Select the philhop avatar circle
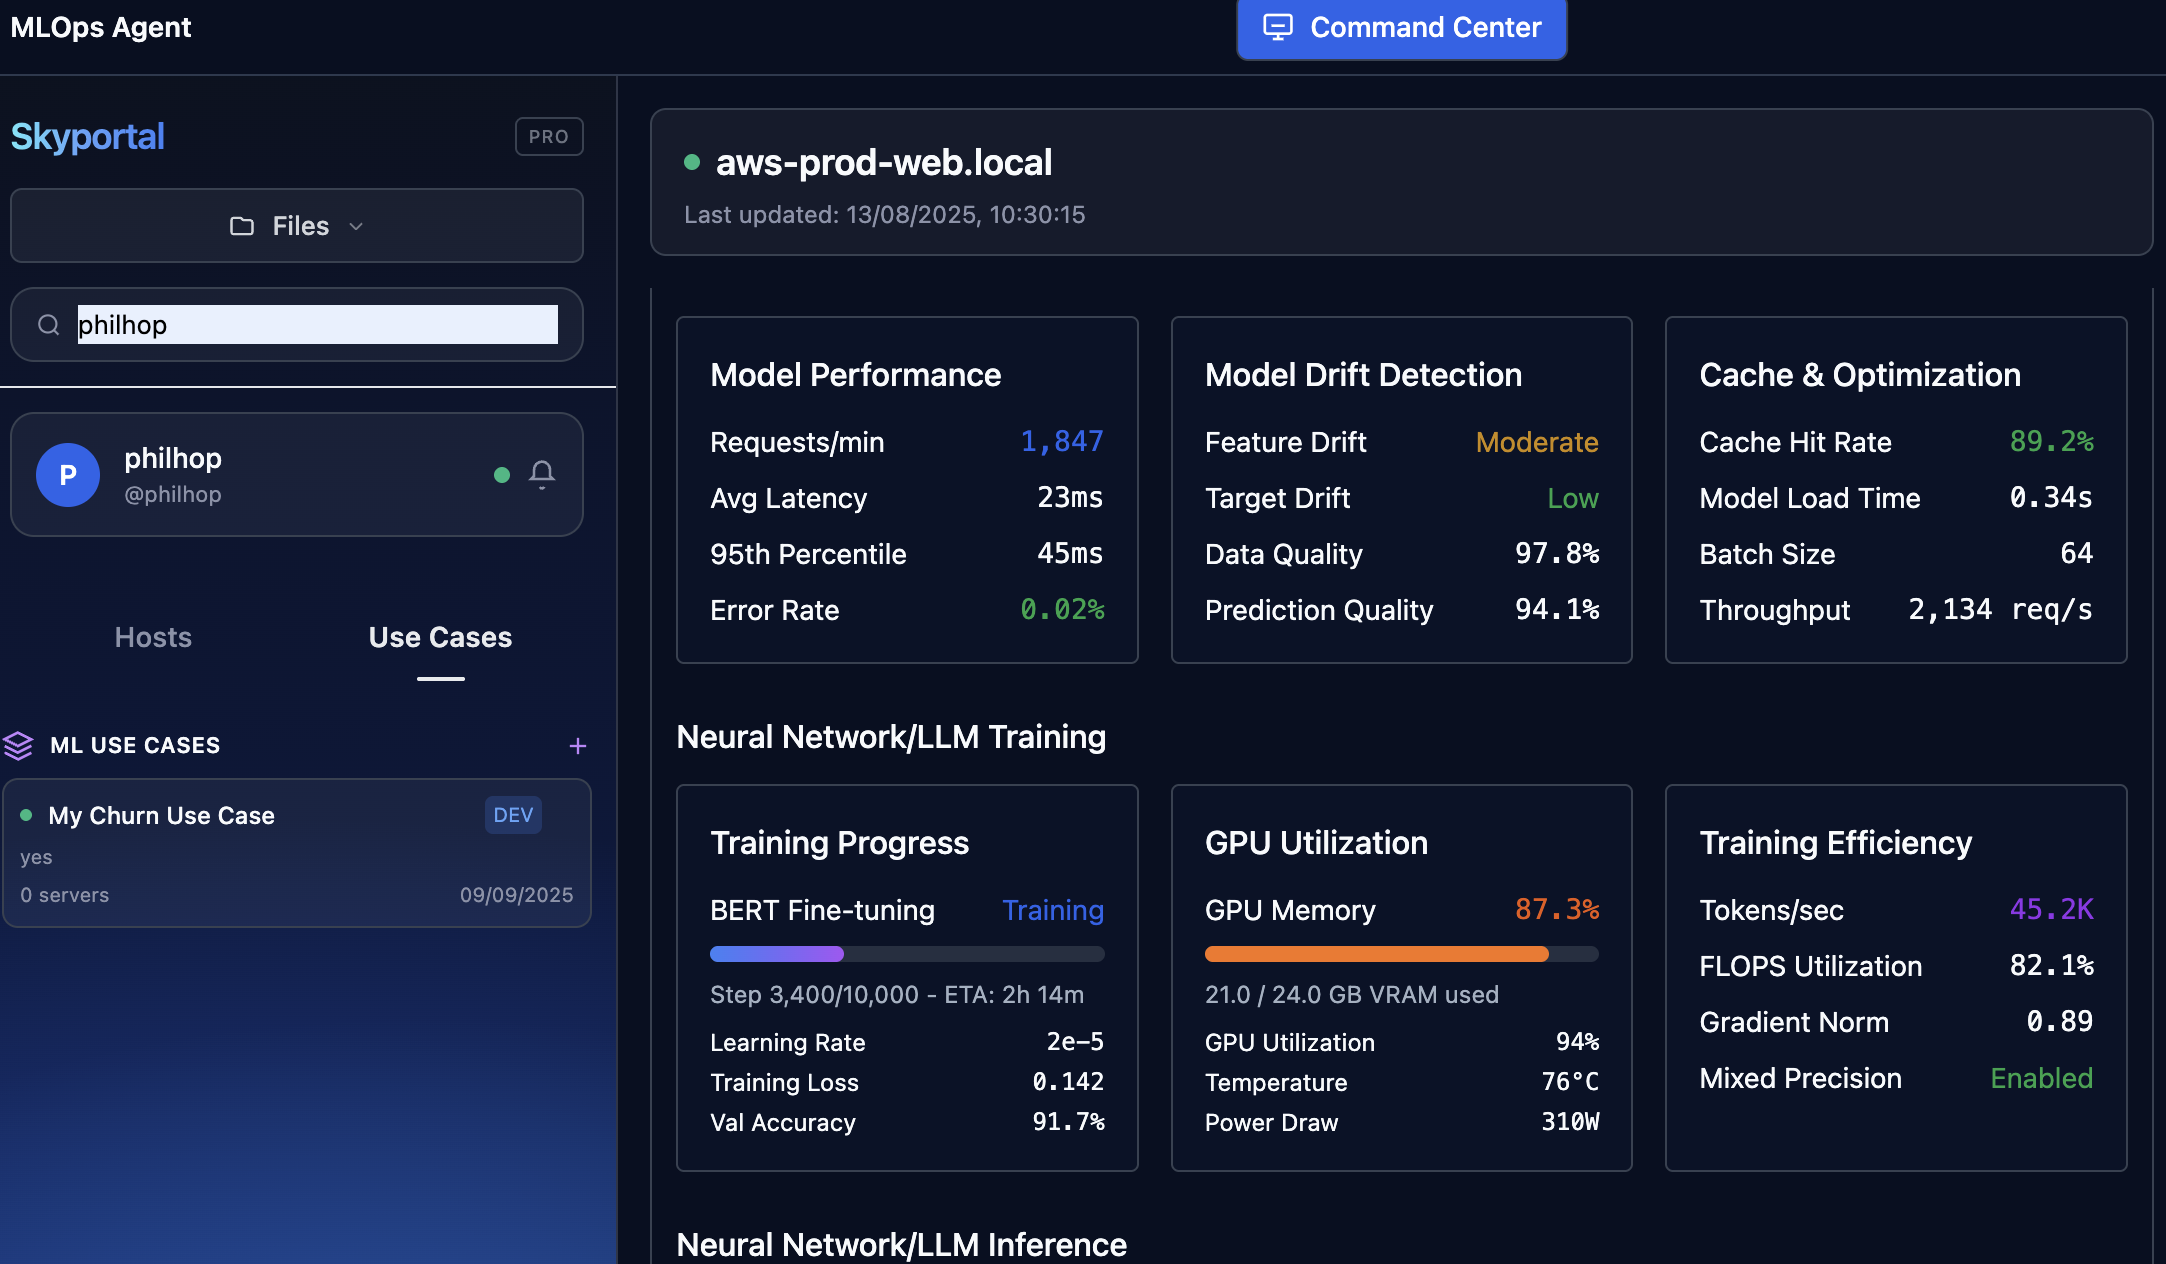 click(x=67, y=474)
